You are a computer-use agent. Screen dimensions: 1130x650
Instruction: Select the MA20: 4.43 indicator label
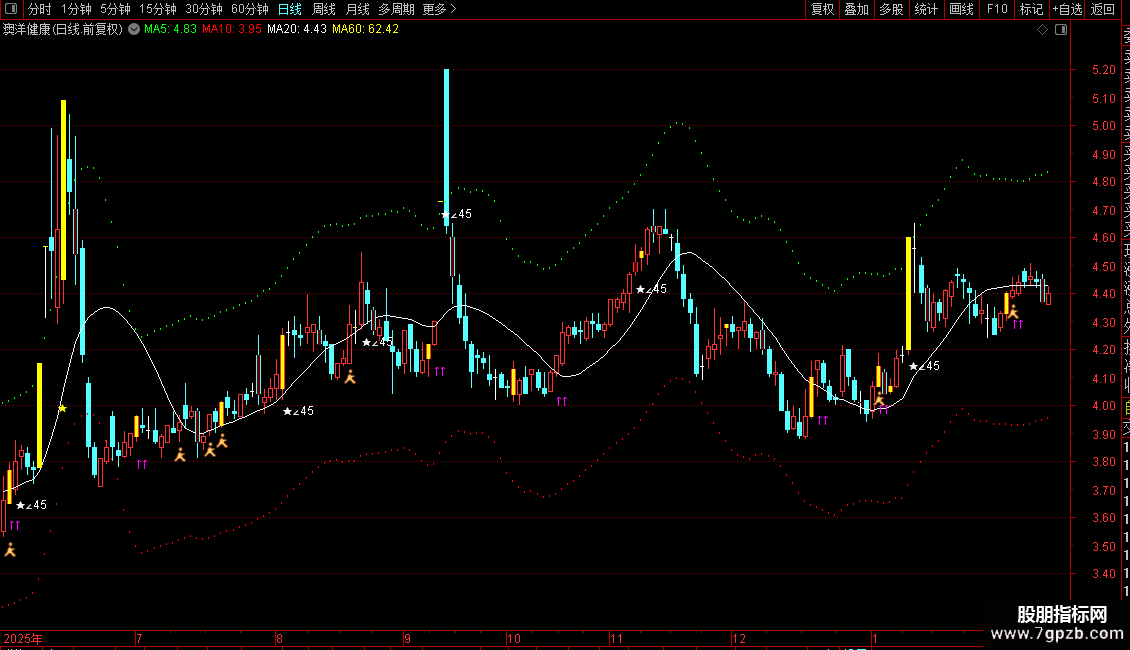(x=296, y=30)
